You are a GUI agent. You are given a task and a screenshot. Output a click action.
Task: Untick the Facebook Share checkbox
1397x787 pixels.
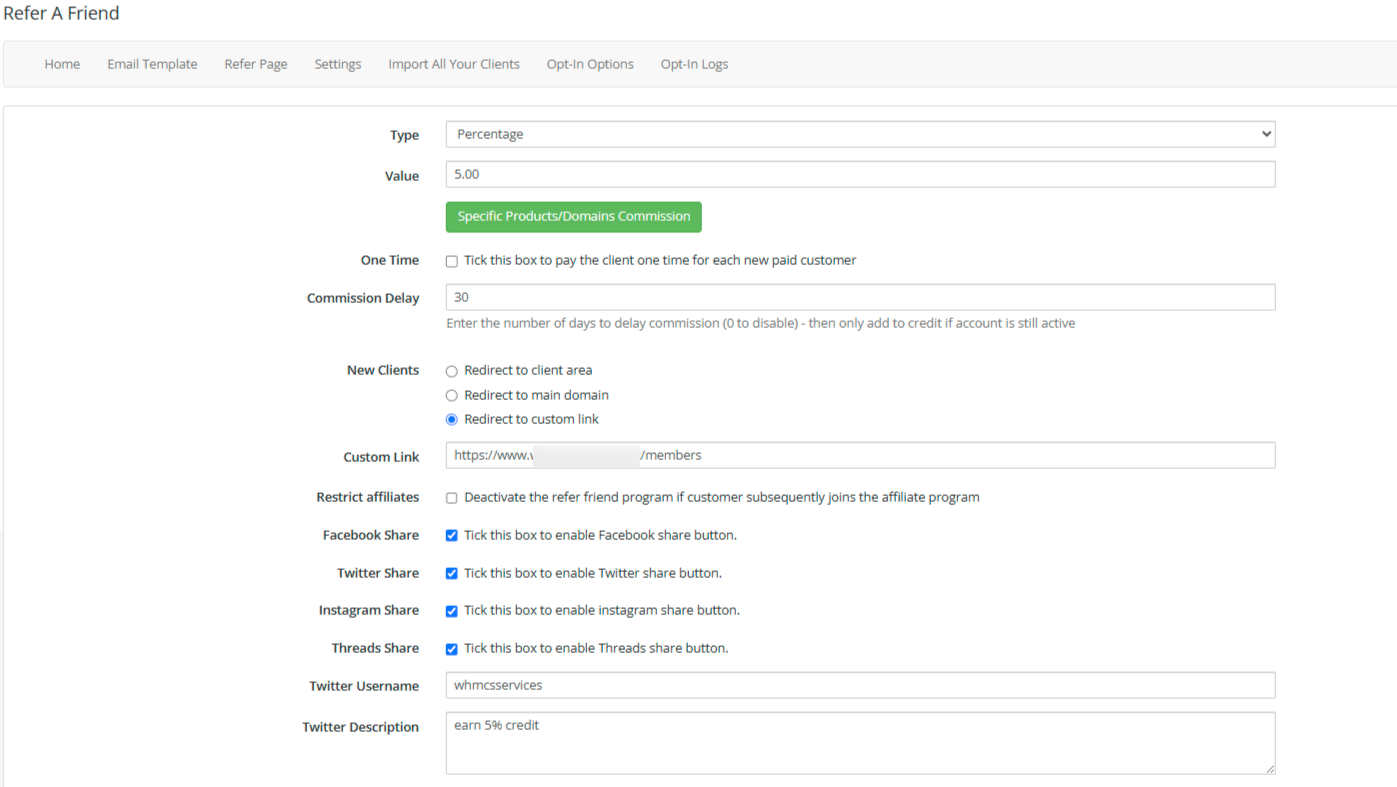click(452, 536)
